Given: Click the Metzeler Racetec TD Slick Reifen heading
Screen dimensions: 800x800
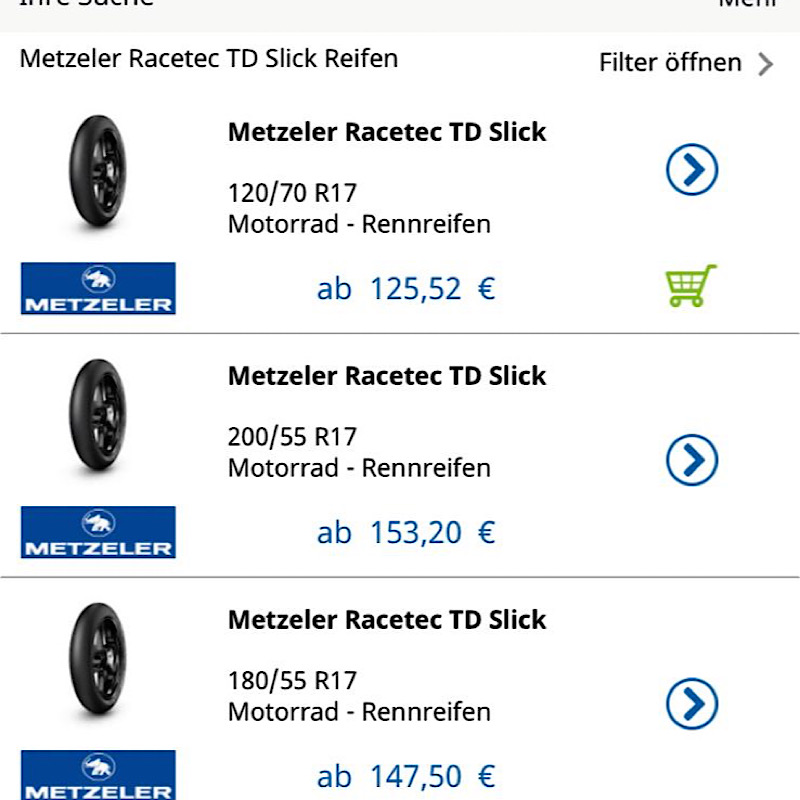Looking at the screenshot, I should tap(209, 58).
